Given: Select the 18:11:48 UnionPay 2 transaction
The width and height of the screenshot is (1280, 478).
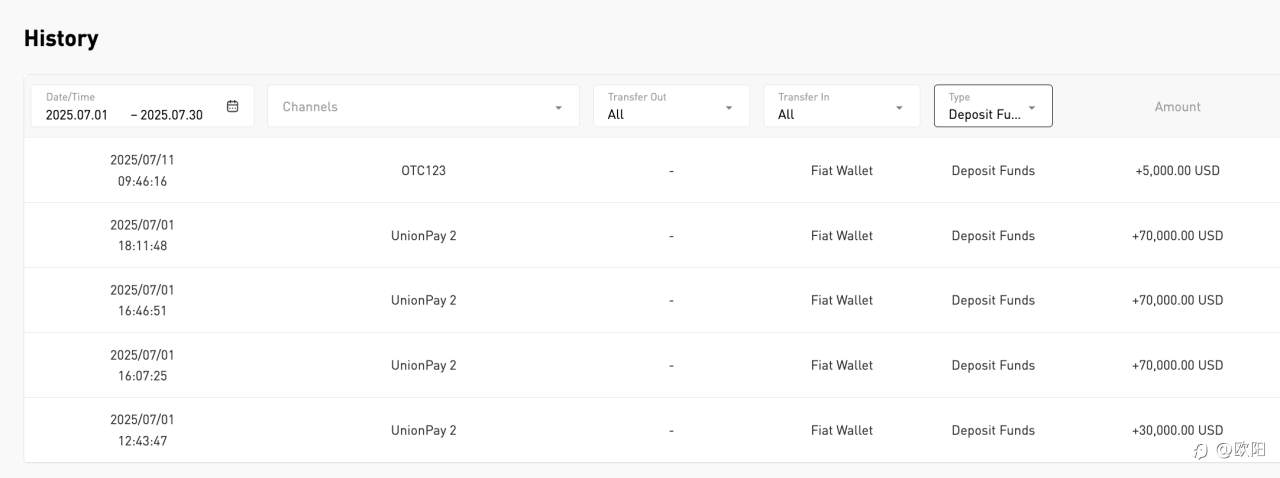Looking at the screenshot, I should point(423,236).
